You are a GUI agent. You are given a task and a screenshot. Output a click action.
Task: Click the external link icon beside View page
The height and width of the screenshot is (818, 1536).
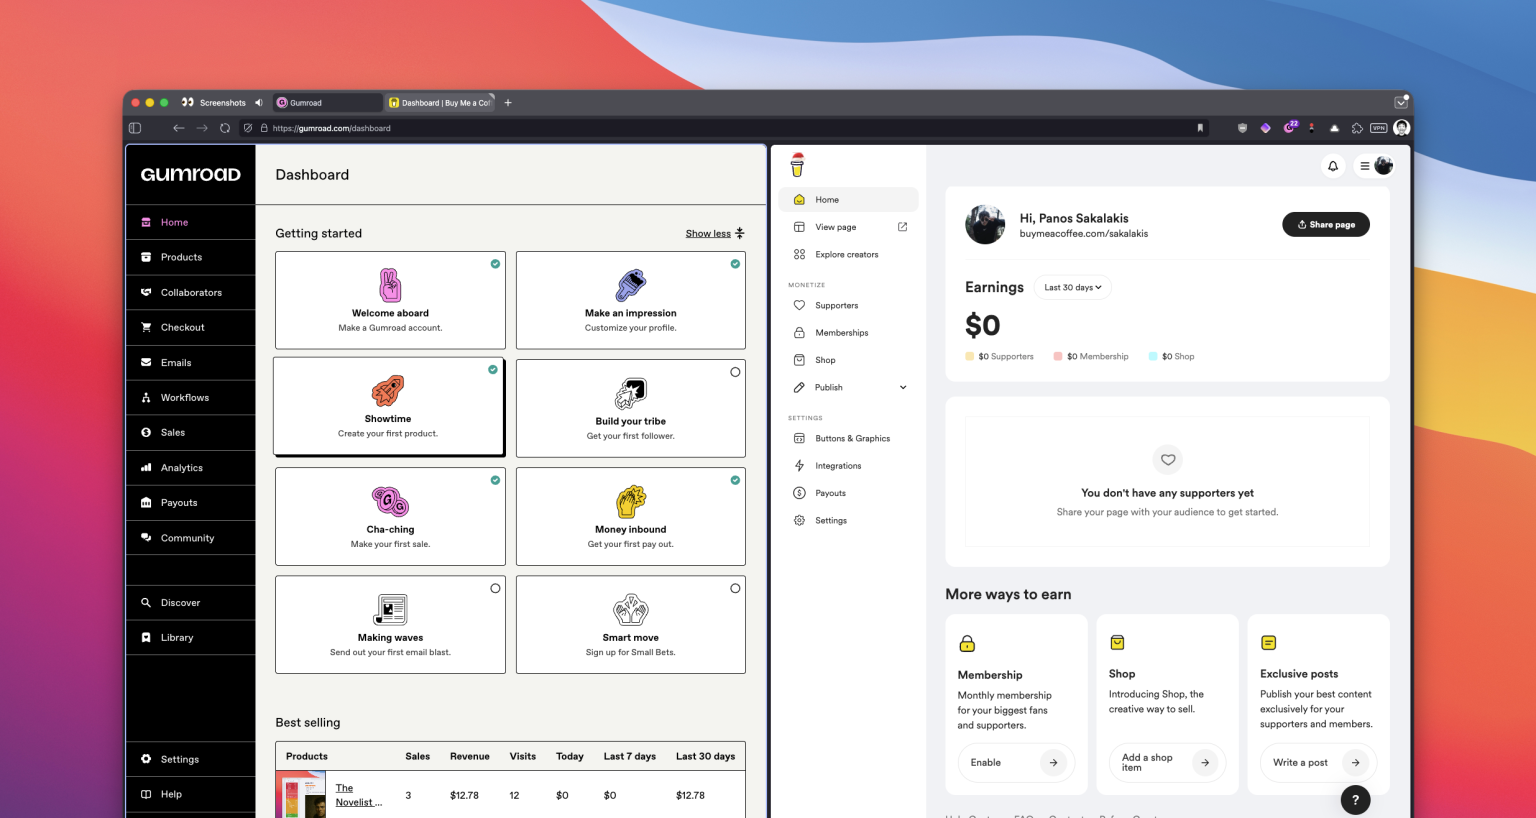click(902, 227)
